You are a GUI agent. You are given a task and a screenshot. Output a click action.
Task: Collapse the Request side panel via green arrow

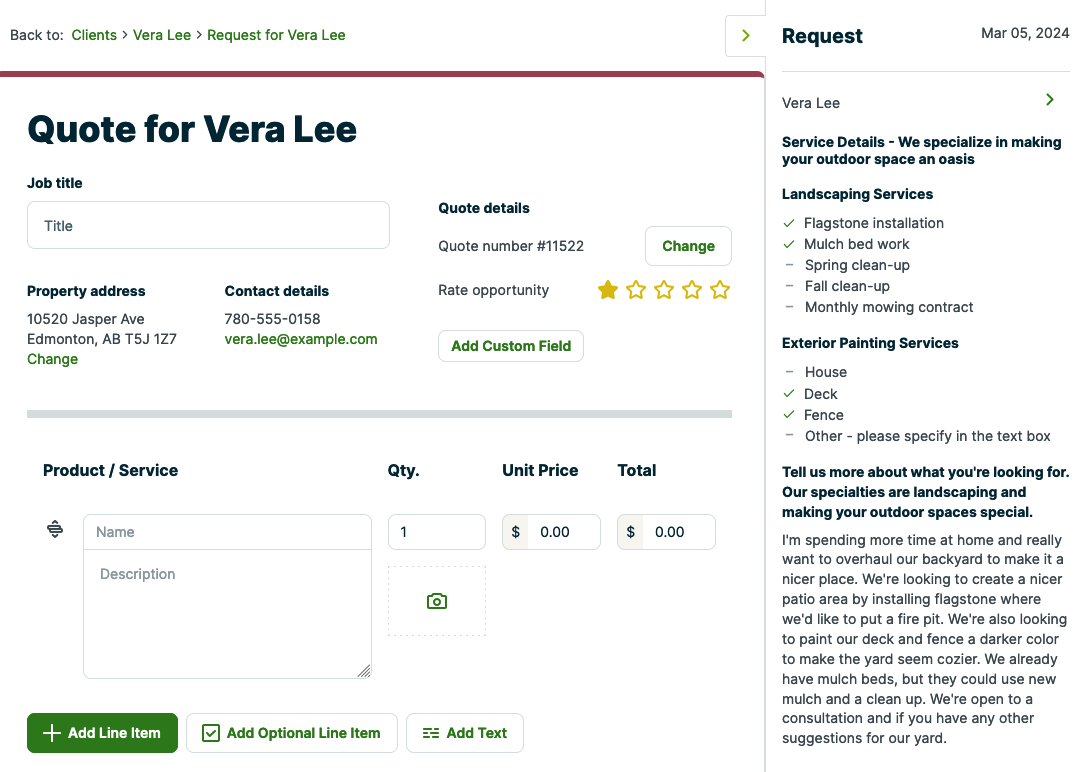pos(745,34)
